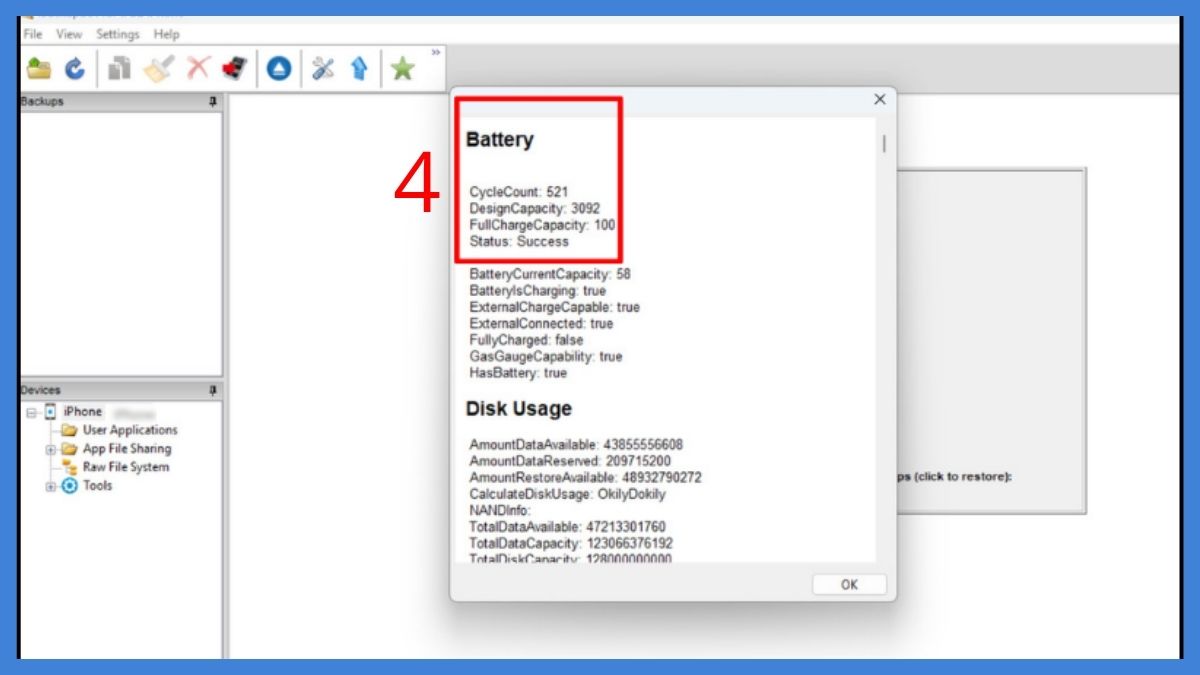
Task: Click the GasGaugeCapability: true line
Action: (x=546, y=356)
